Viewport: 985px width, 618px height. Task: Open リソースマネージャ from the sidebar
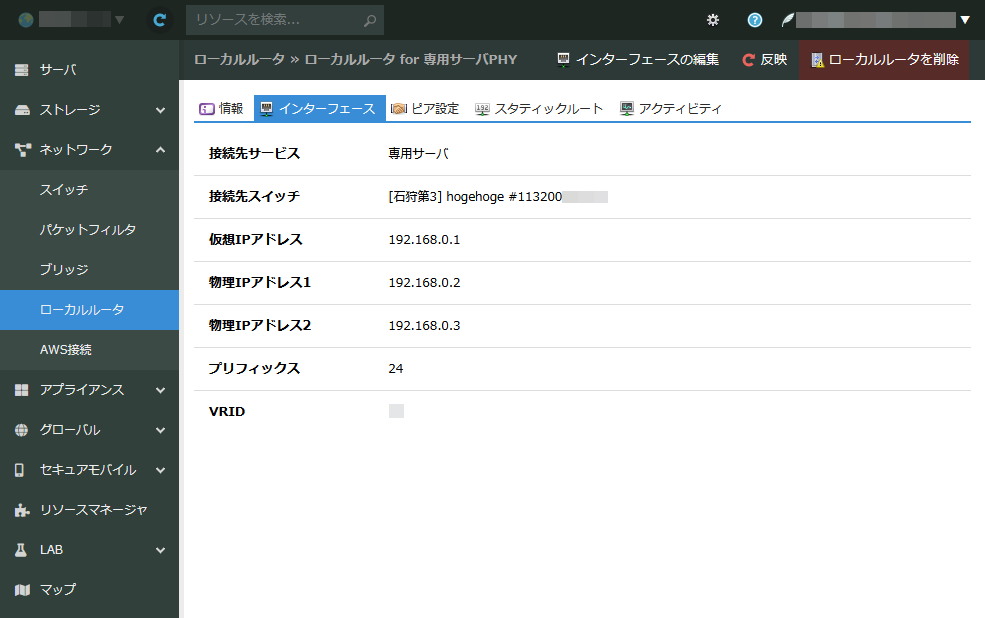[x=89, y=510]
